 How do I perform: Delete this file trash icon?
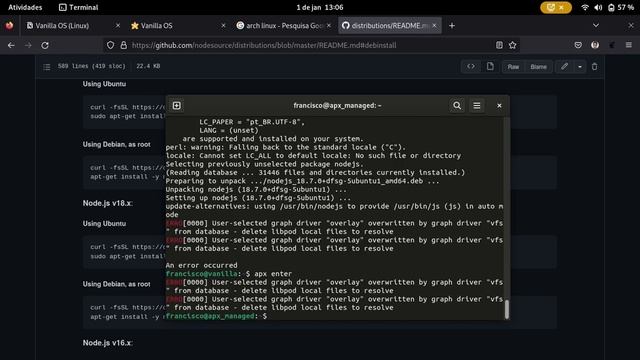(x=594, y=67)
